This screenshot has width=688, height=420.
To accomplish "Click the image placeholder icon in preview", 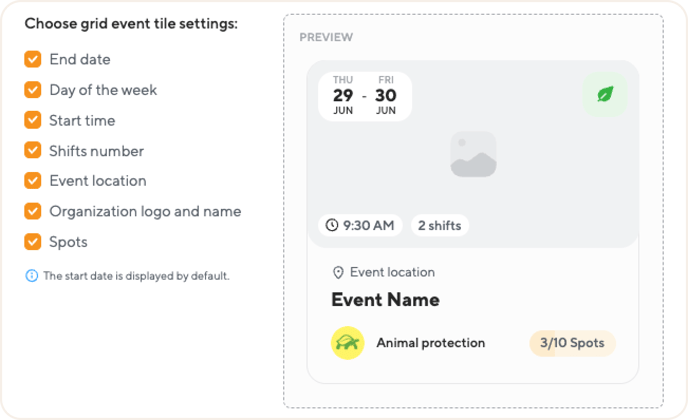I will [473, 154].
